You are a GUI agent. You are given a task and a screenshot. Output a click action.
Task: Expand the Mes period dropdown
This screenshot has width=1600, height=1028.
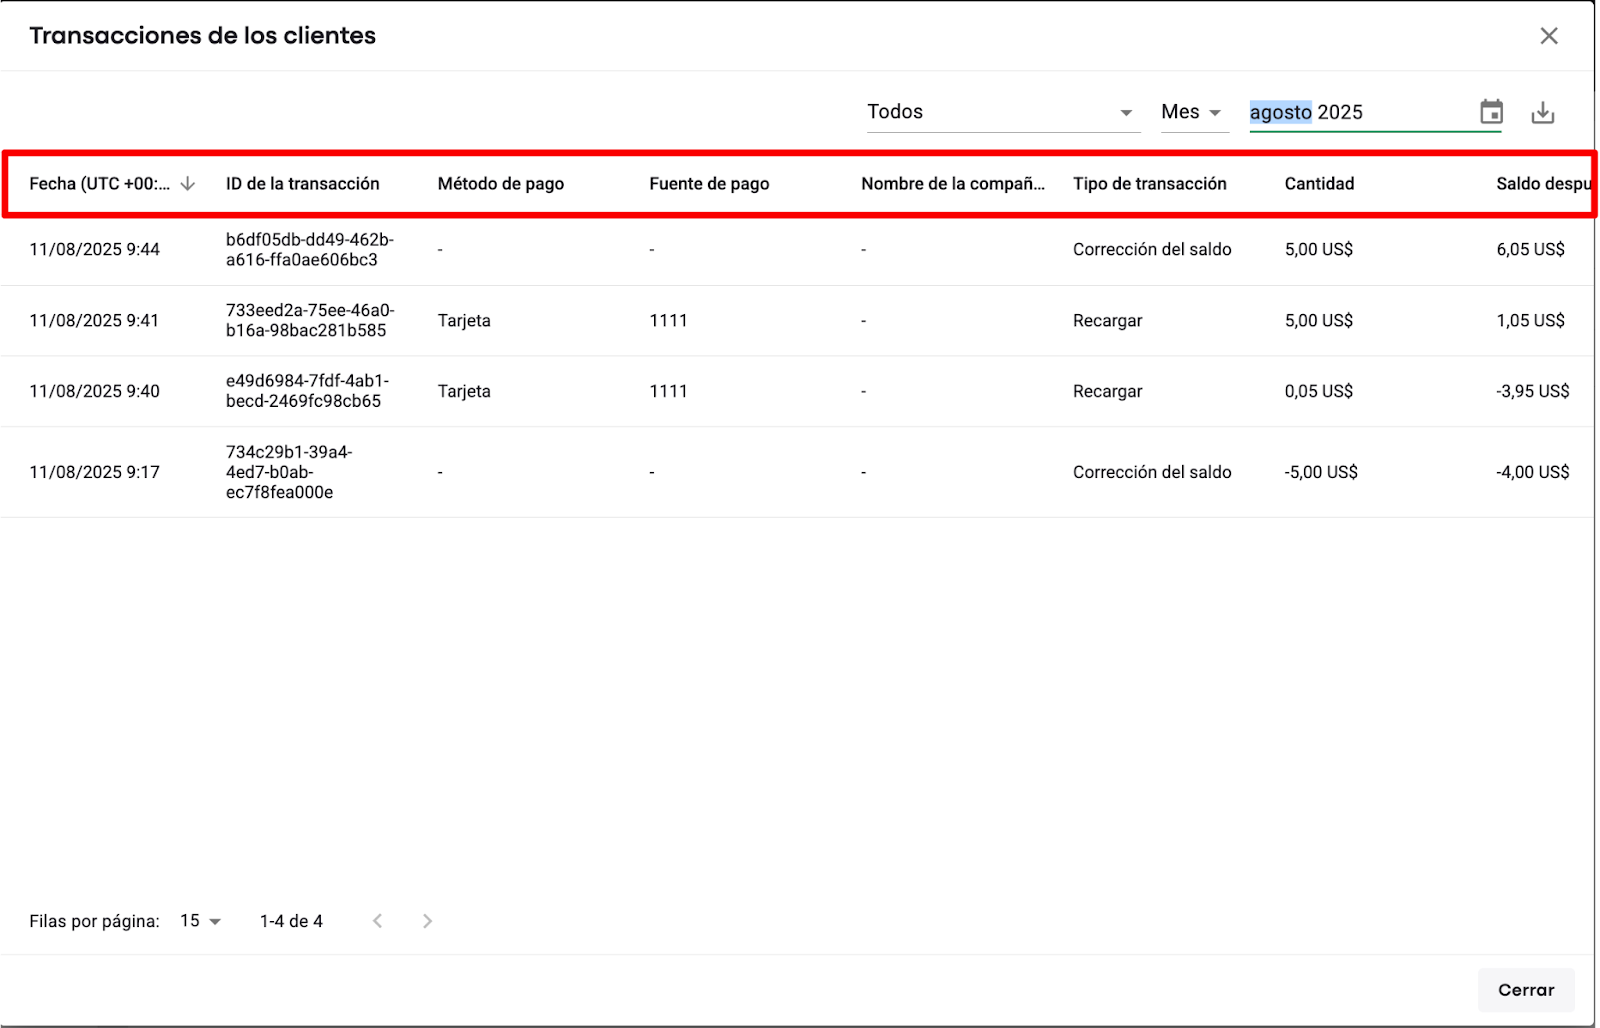1192,112
